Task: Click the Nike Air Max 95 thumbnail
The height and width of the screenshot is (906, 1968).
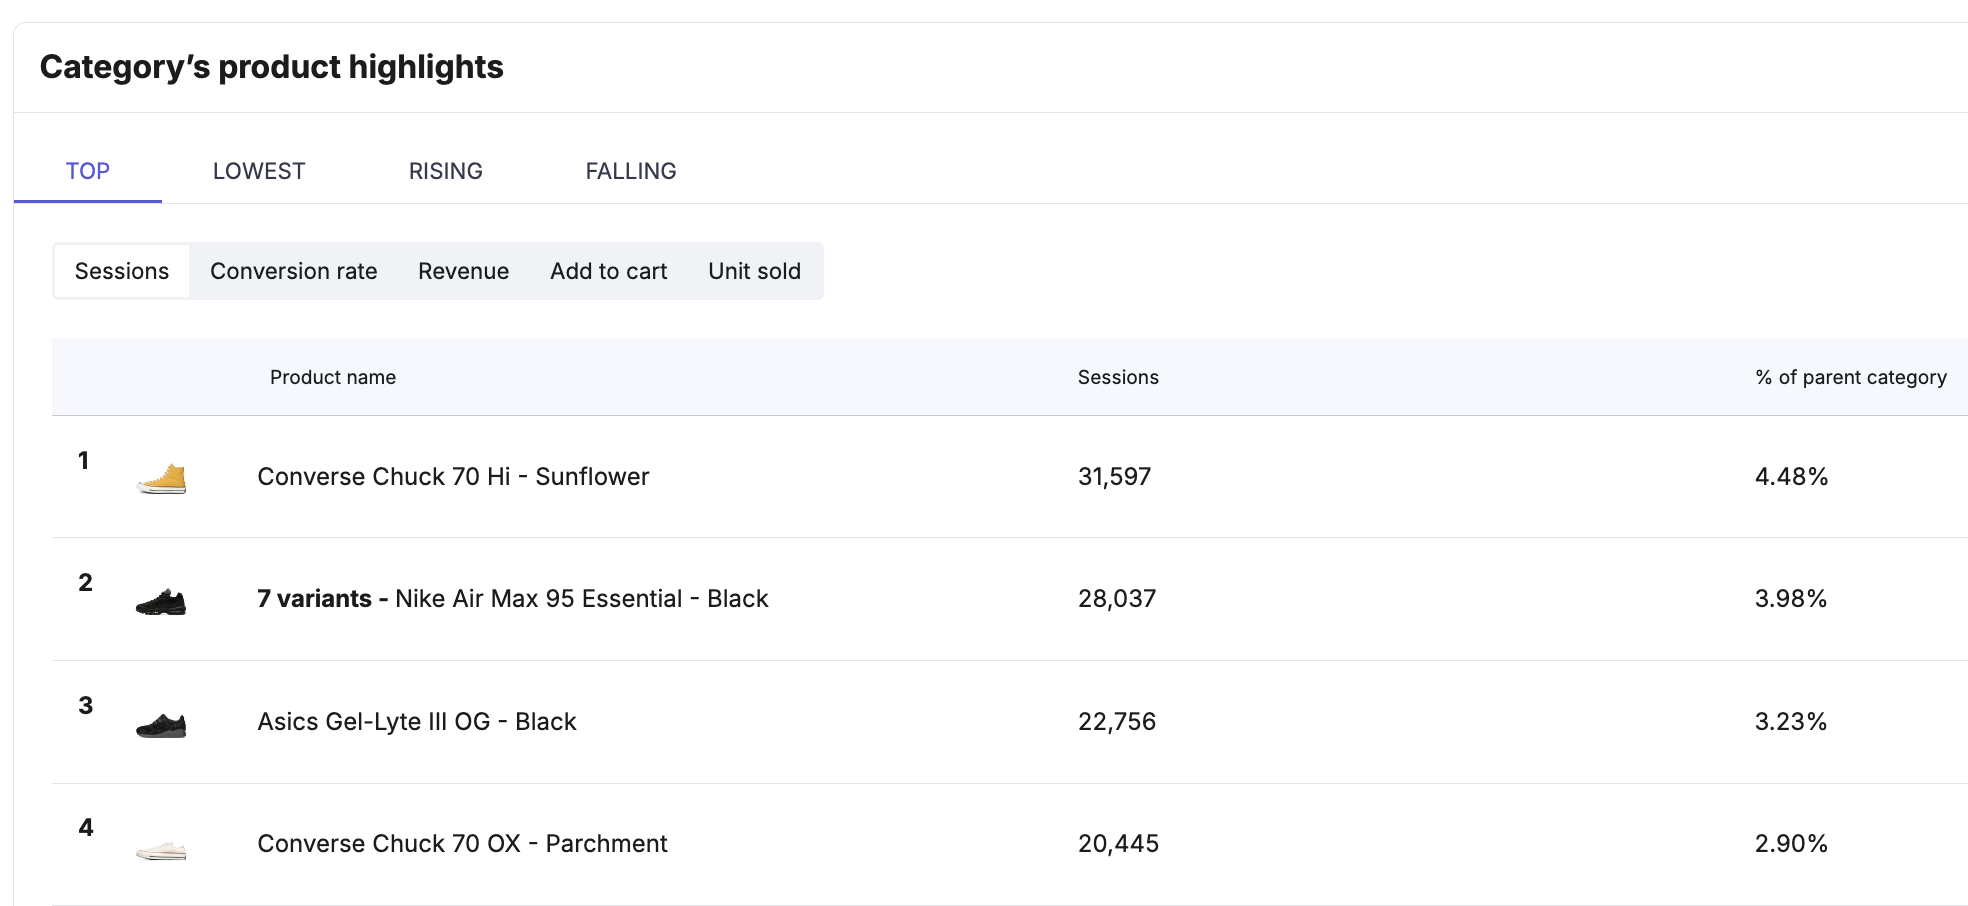Action: (161, 602)
